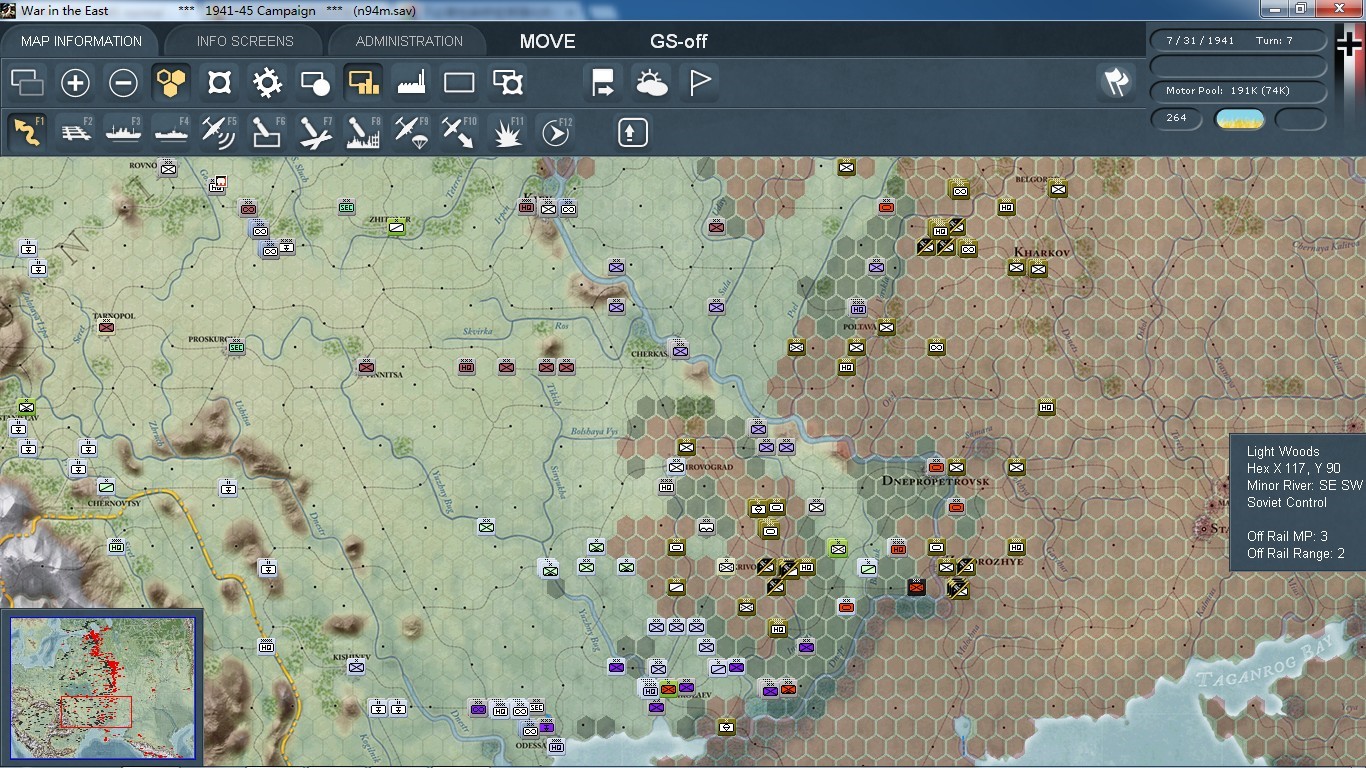Viewport: 1366px width, 768px height.
Task: Select F7 bomb airfield mode
Action: coord(315,131)
